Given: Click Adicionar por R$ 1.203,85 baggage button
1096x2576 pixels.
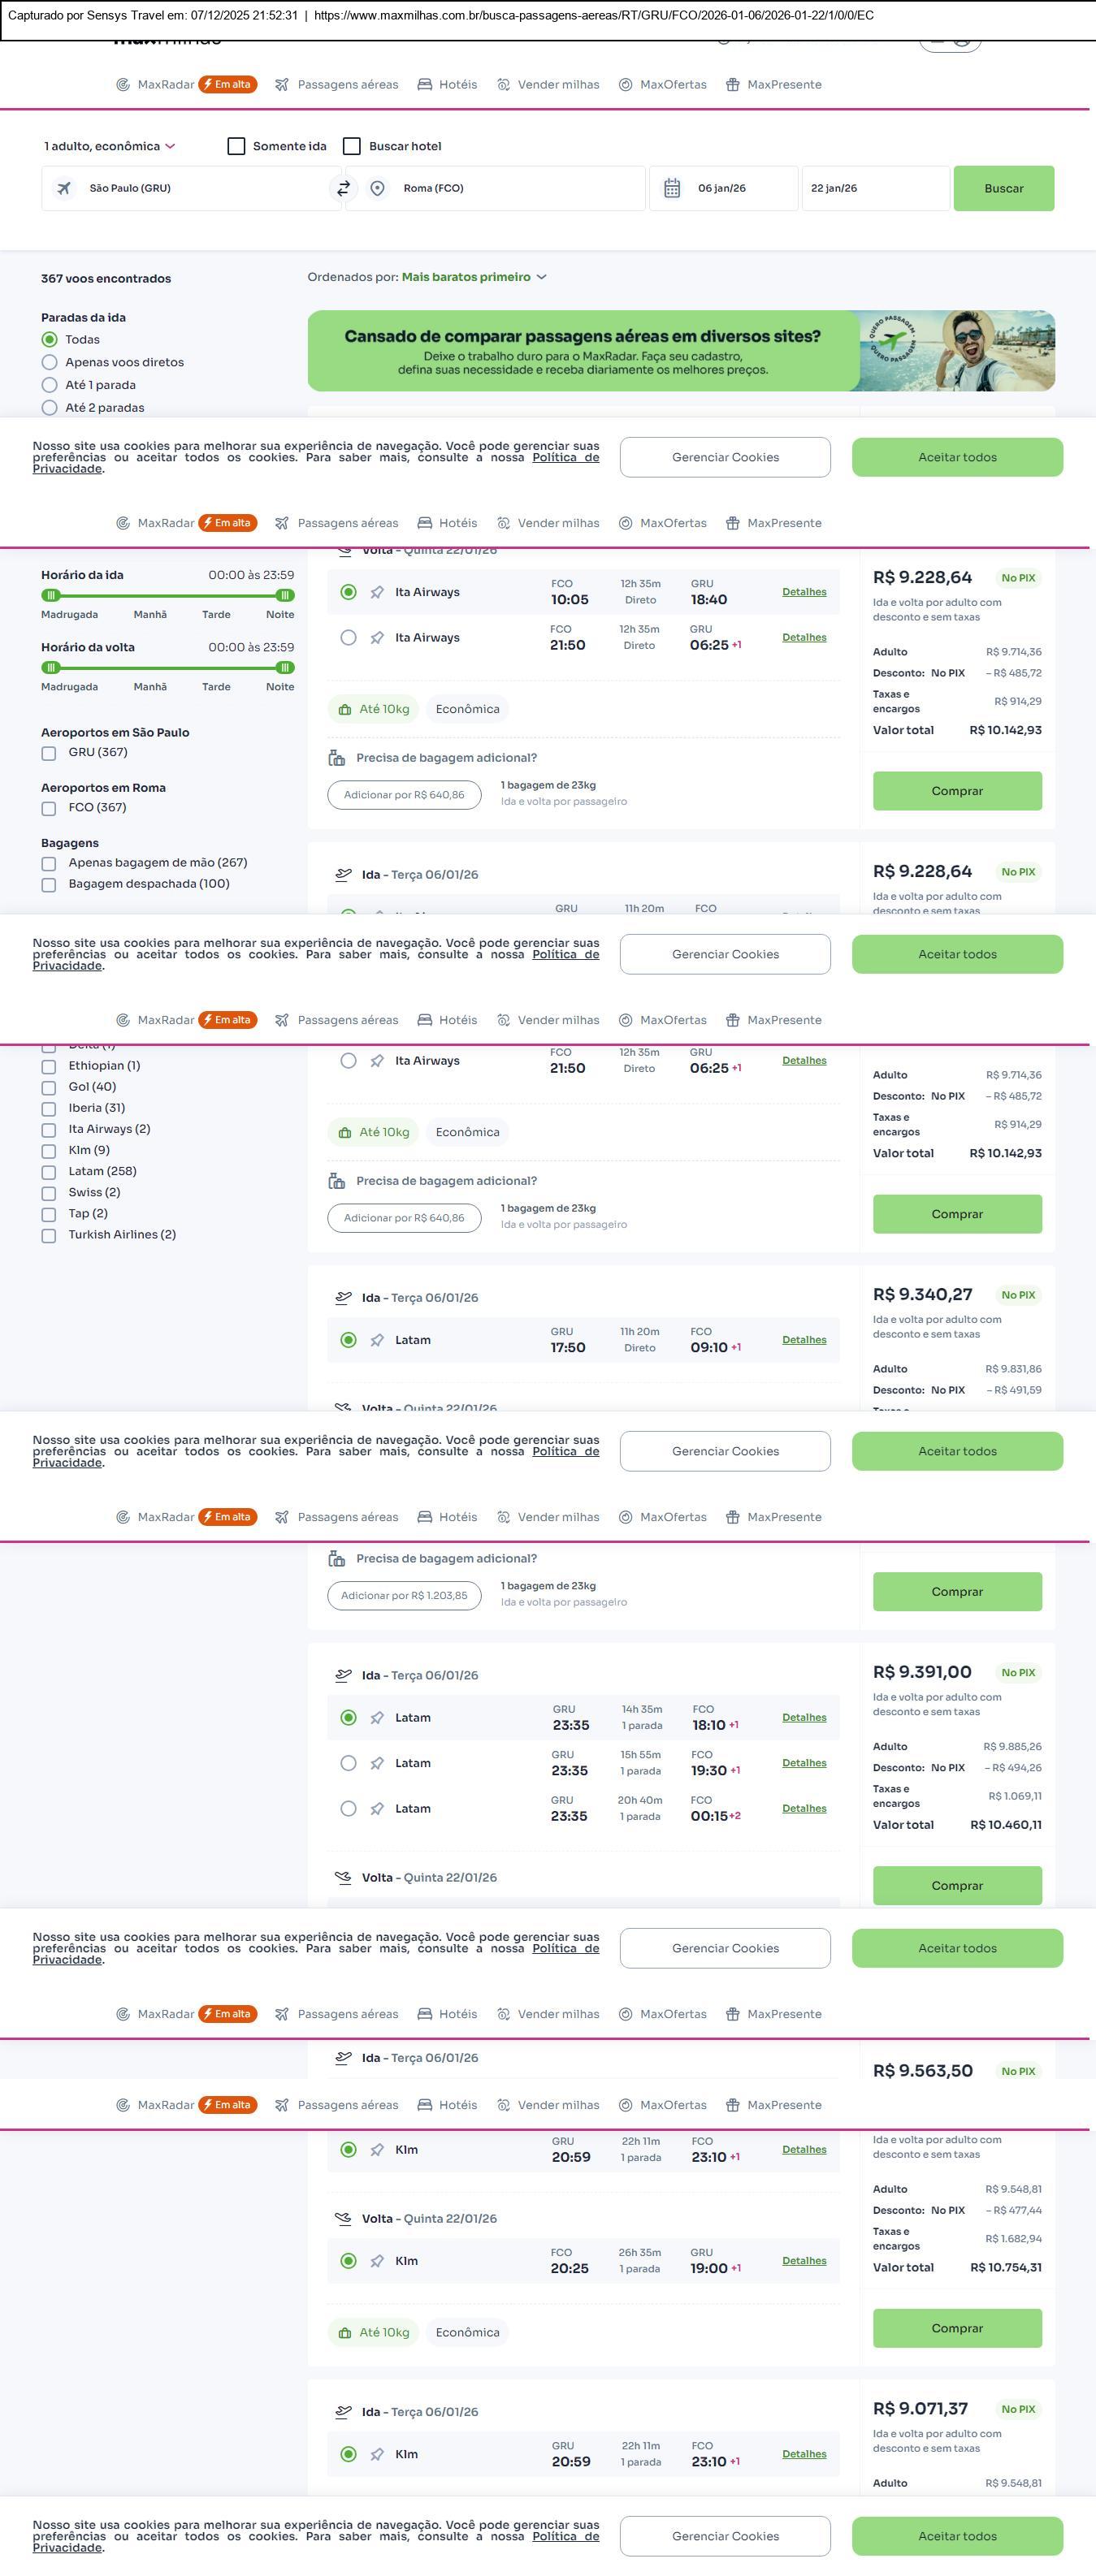Looking at the screenshot, I should (x=404, y=1595).
